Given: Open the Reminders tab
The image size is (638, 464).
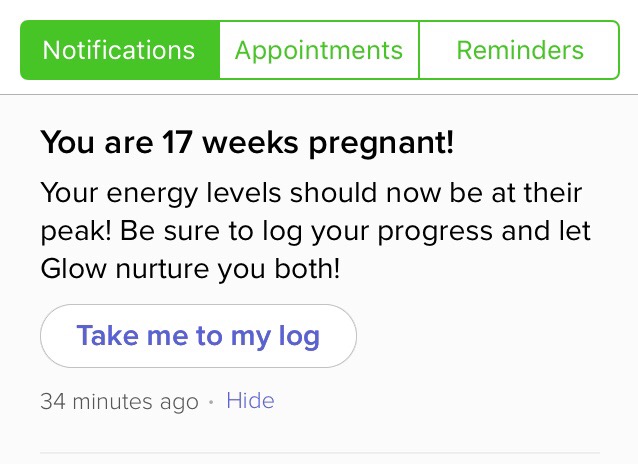Looking at the screenshot, I should (519, 50).
